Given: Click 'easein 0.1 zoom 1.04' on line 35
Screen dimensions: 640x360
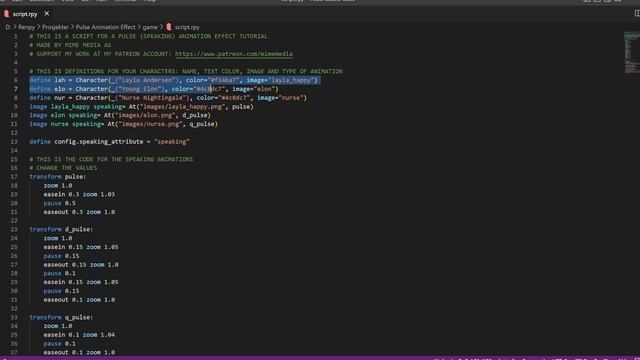Looking at the screenshot, I should coord(79,335).
